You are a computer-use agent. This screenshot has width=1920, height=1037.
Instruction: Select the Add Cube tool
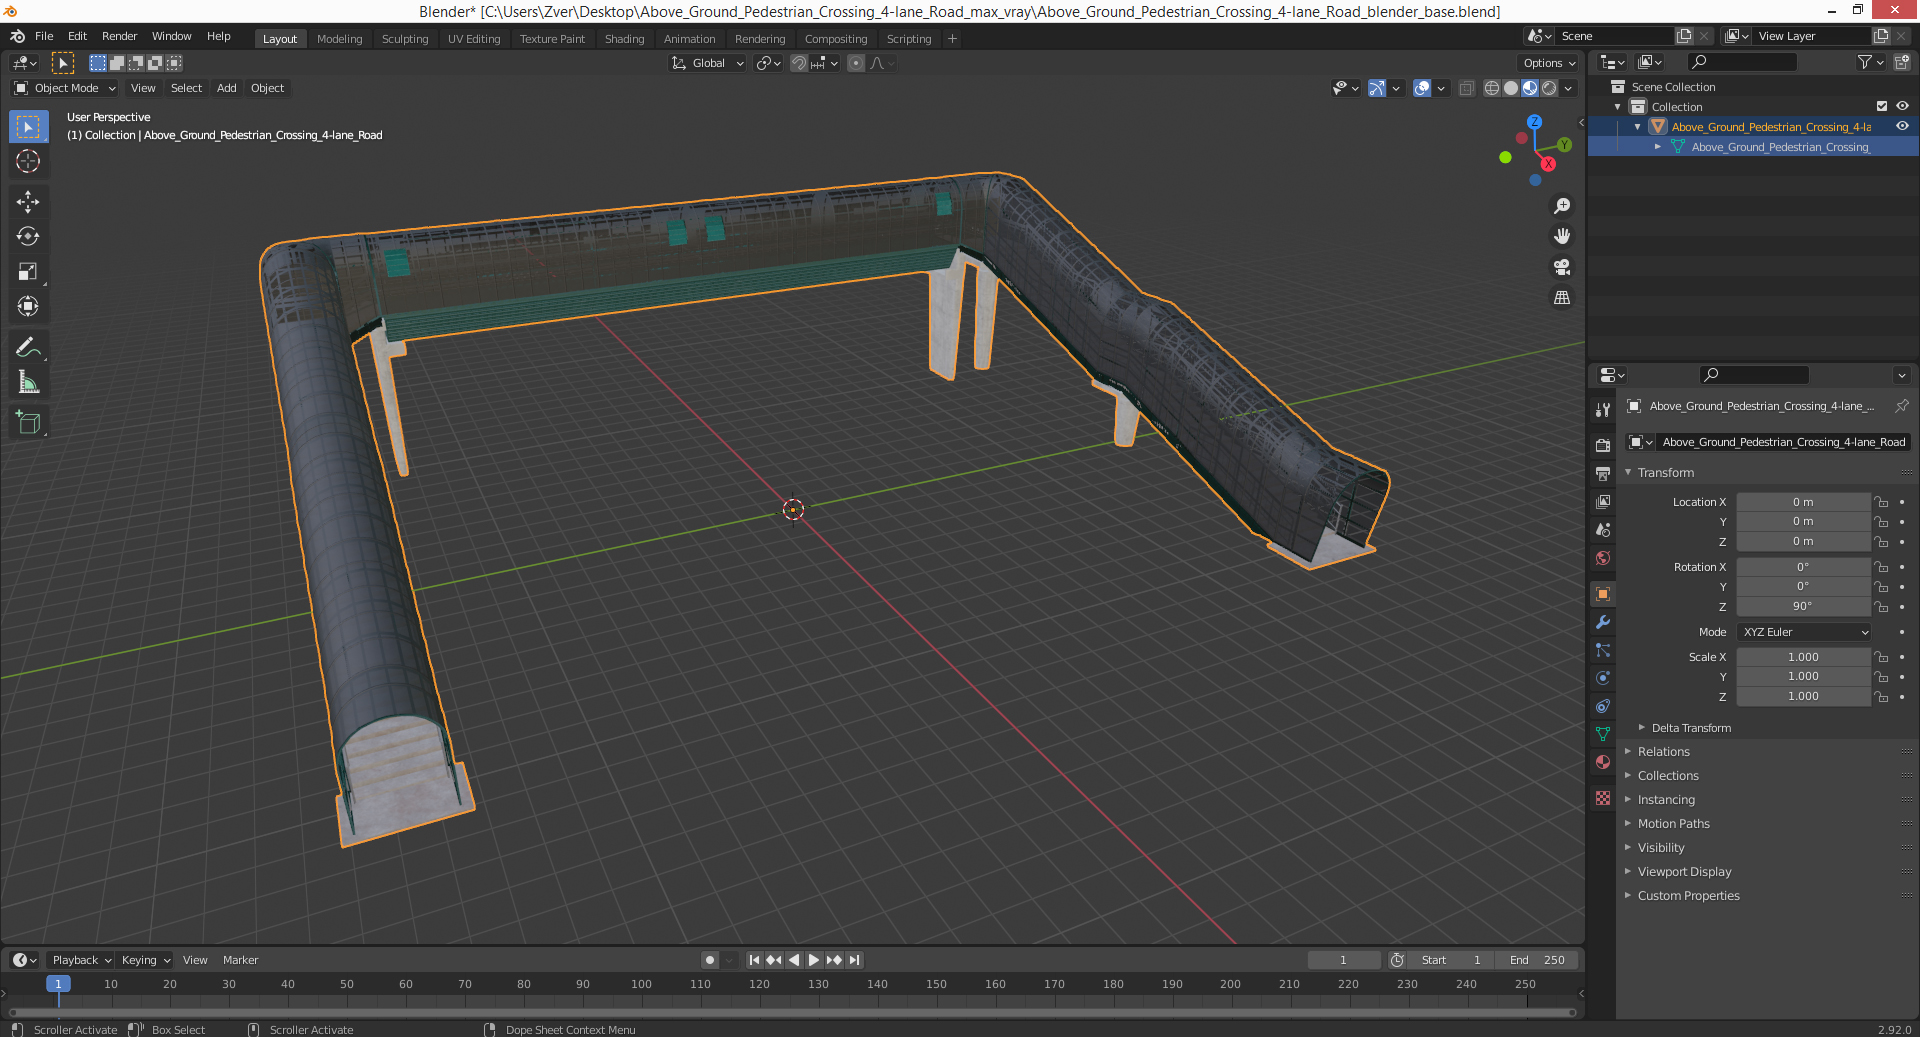point(28,423)
